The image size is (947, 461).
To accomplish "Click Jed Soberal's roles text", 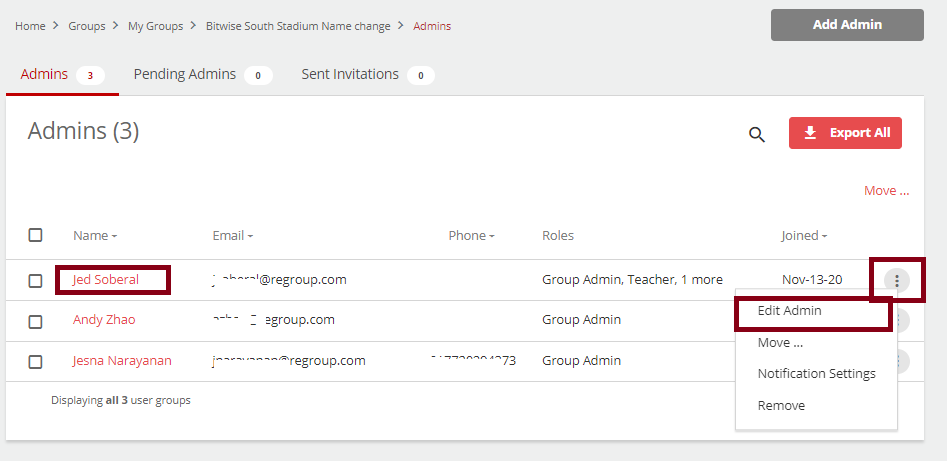I will point(632,280).
